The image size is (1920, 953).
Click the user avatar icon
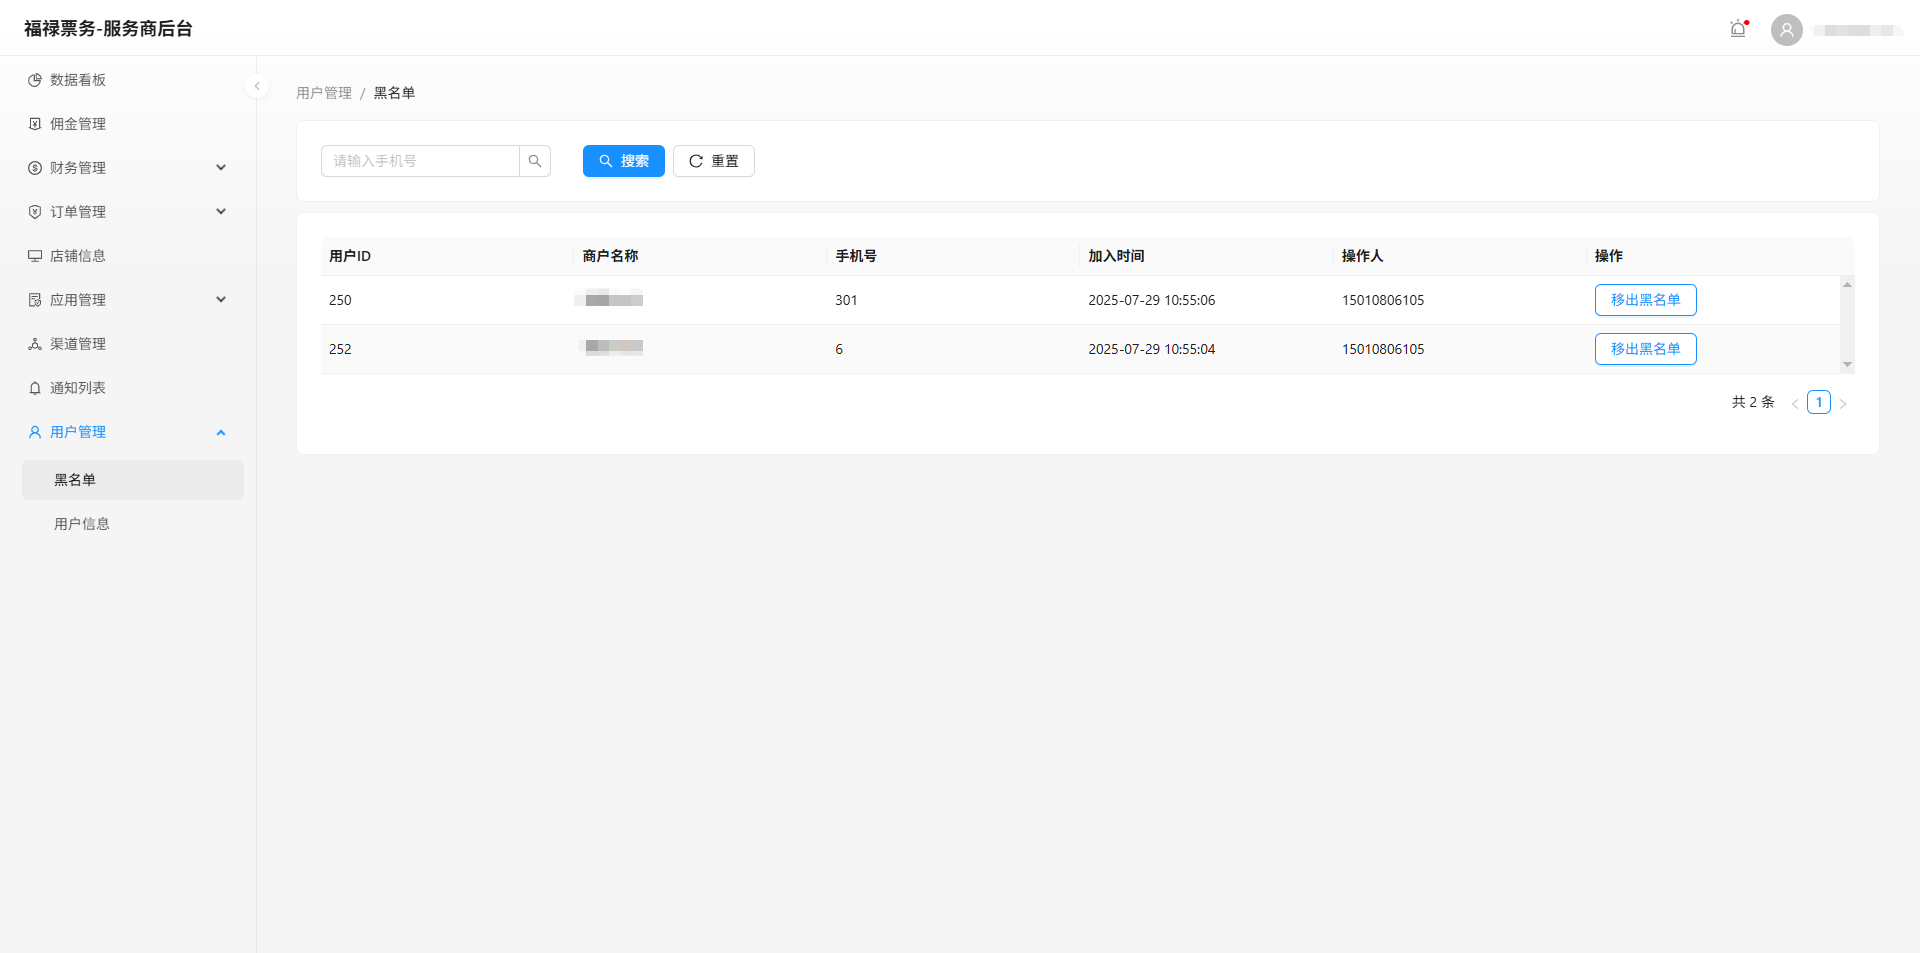pyautogui.click(x=1786, y=30)
